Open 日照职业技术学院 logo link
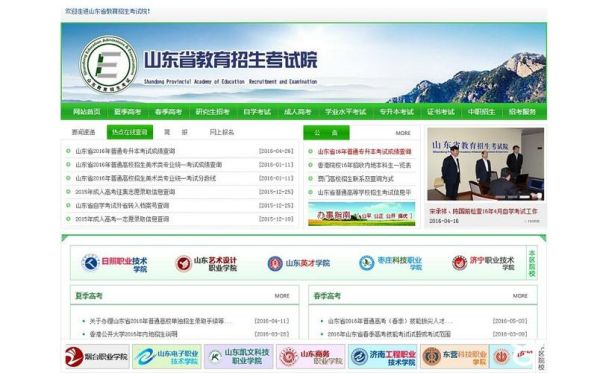This screenshot has width=600, height=373. (114, 263)
